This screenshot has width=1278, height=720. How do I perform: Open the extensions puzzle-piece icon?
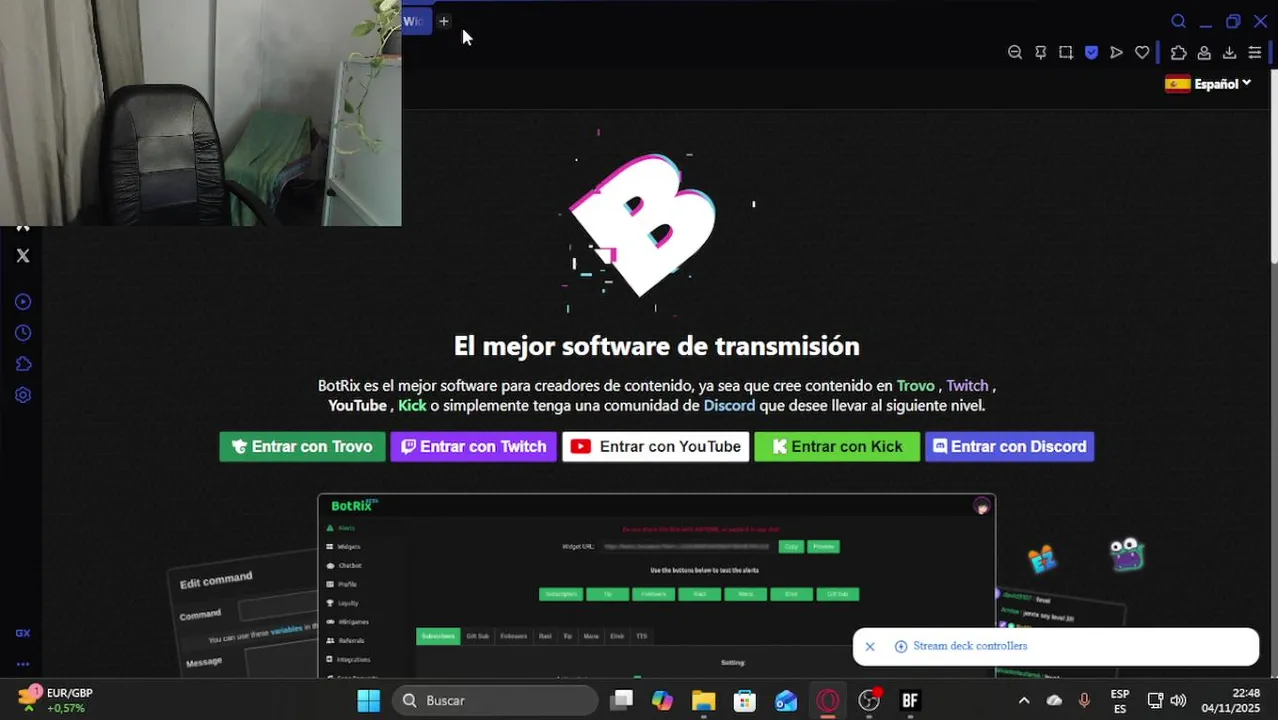point(1179,53)
